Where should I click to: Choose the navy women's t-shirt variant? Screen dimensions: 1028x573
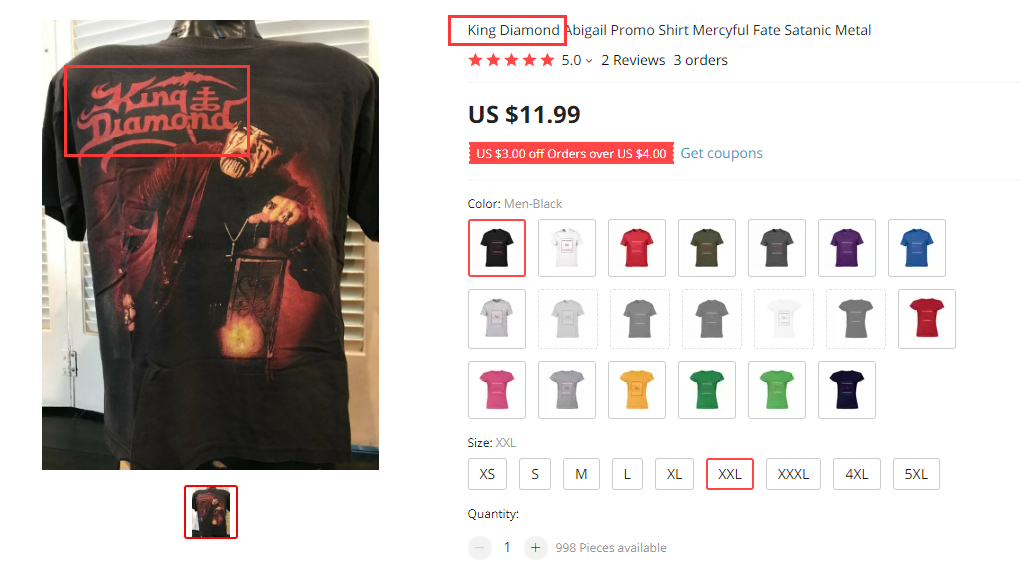847,390
